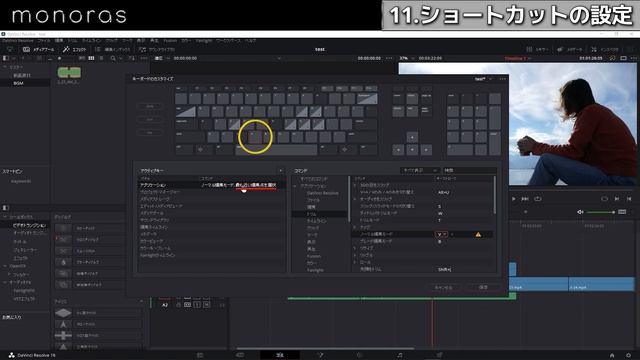The height and width of the screenshot is (360, 640).
Task: Click the highlighted V key on virtual keyboard
Action: coord(255,137)
